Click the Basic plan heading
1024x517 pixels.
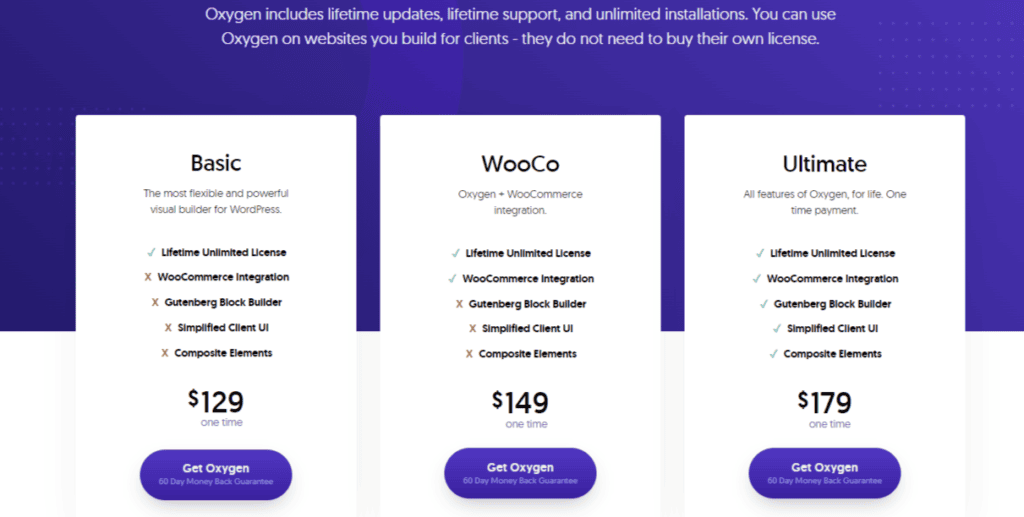pos(216,162)
